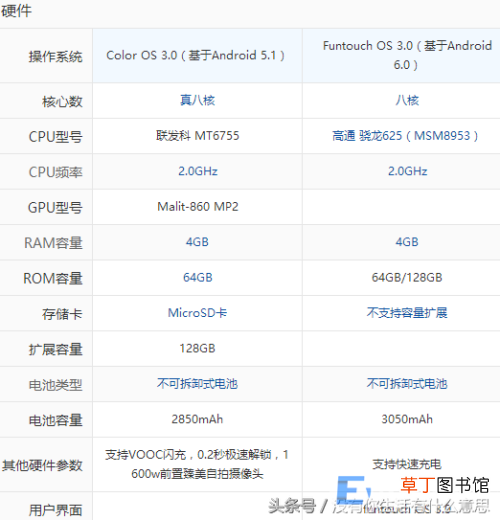Select the 其他硬件参数 row label
This screenshot has height=520, width=500.
(42, 465)
